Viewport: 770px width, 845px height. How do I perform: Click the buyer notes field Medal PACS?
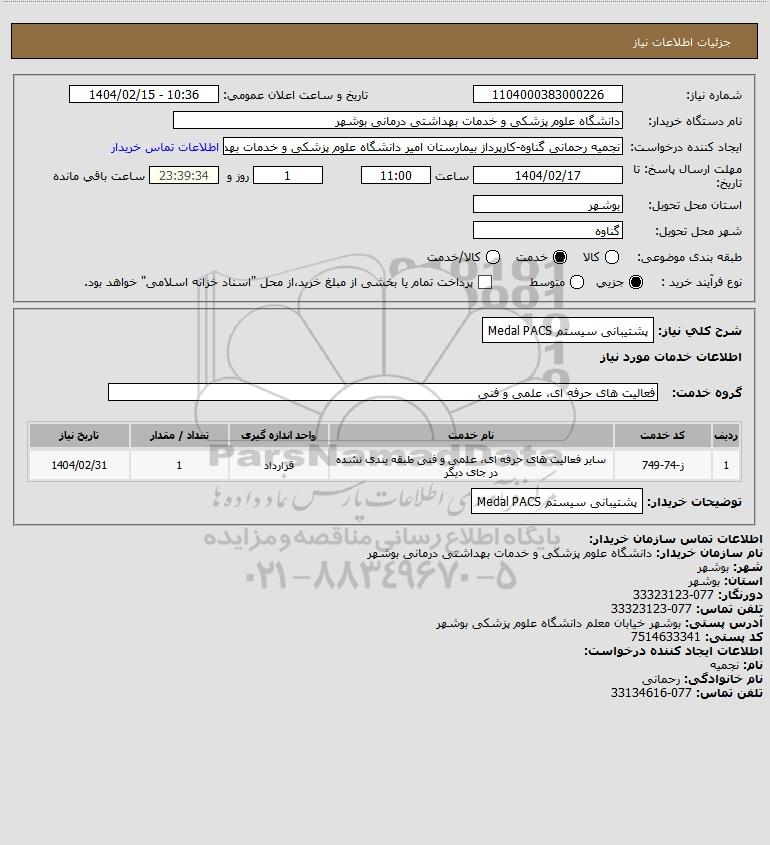click(557, 502)
